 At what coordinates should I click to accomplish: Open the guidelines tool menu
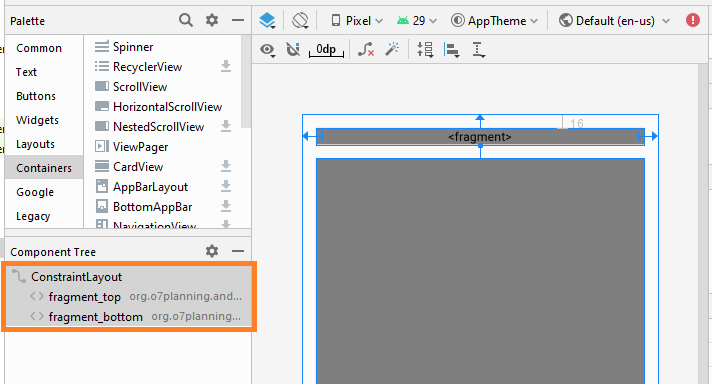tap(478, 49)
